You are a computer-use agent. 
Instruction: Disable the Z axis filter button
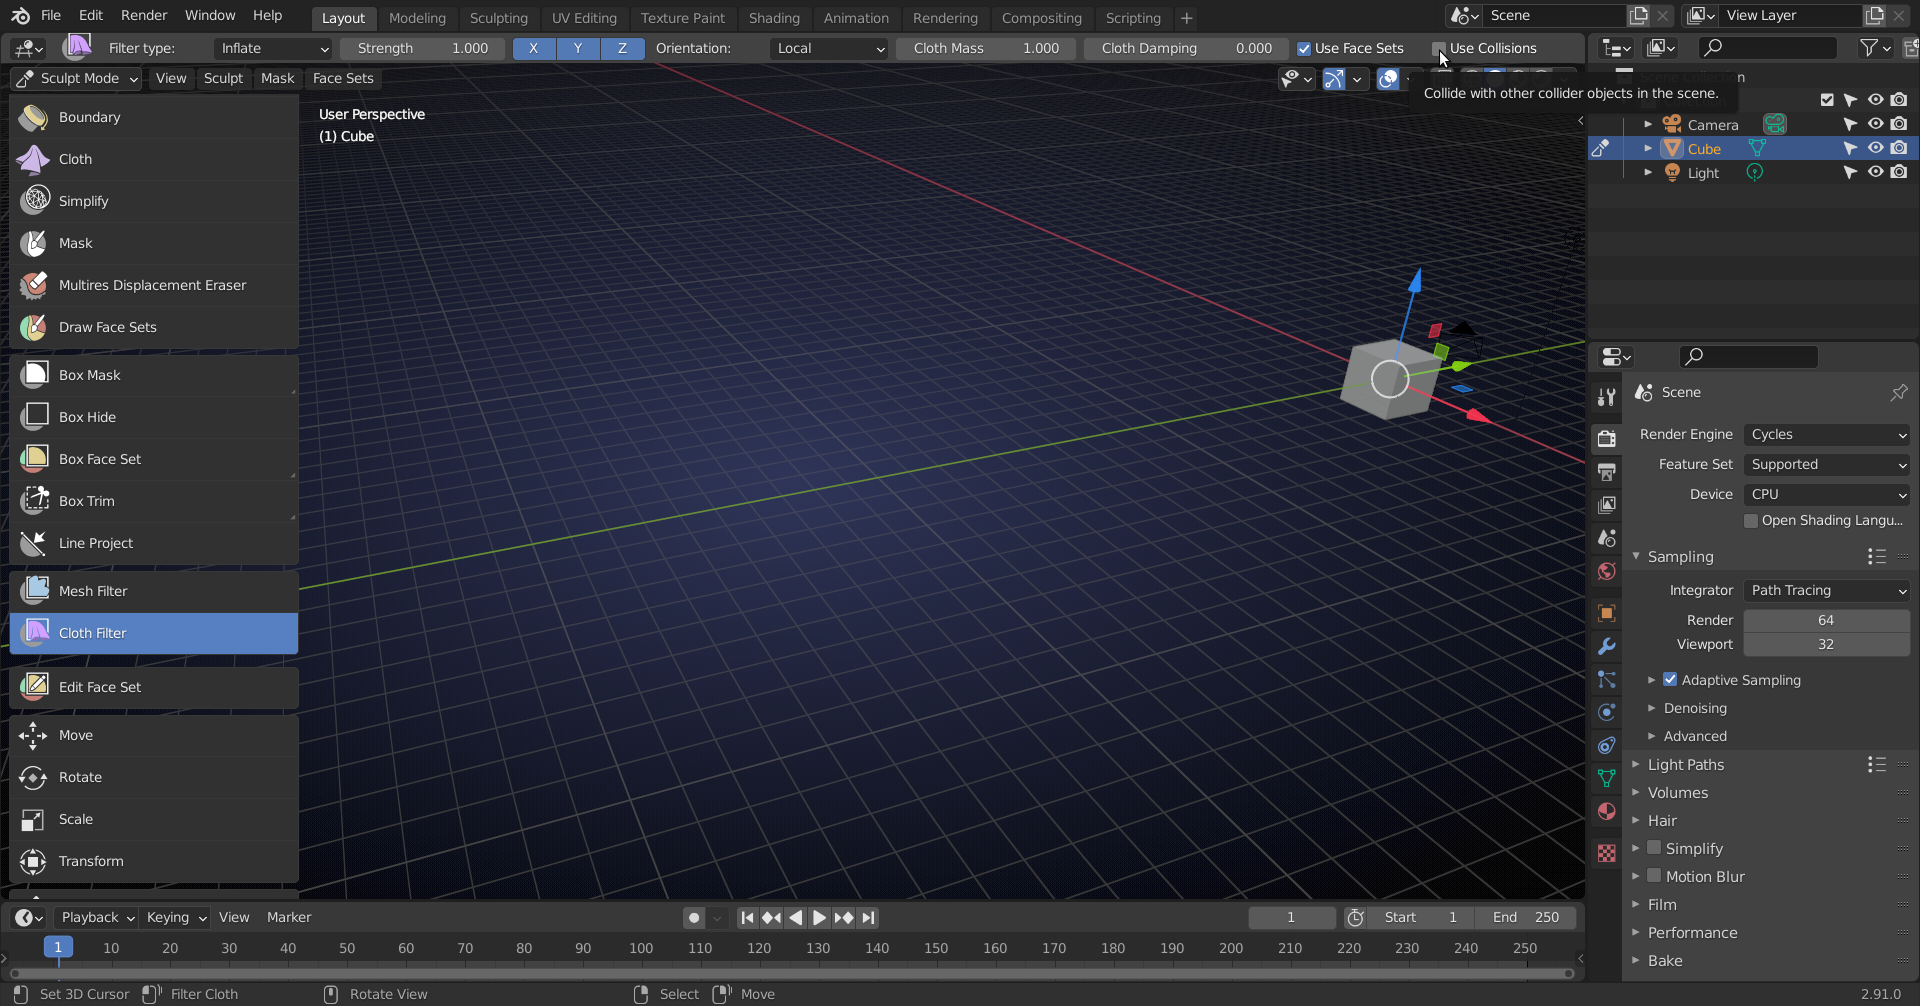(623, 48)
